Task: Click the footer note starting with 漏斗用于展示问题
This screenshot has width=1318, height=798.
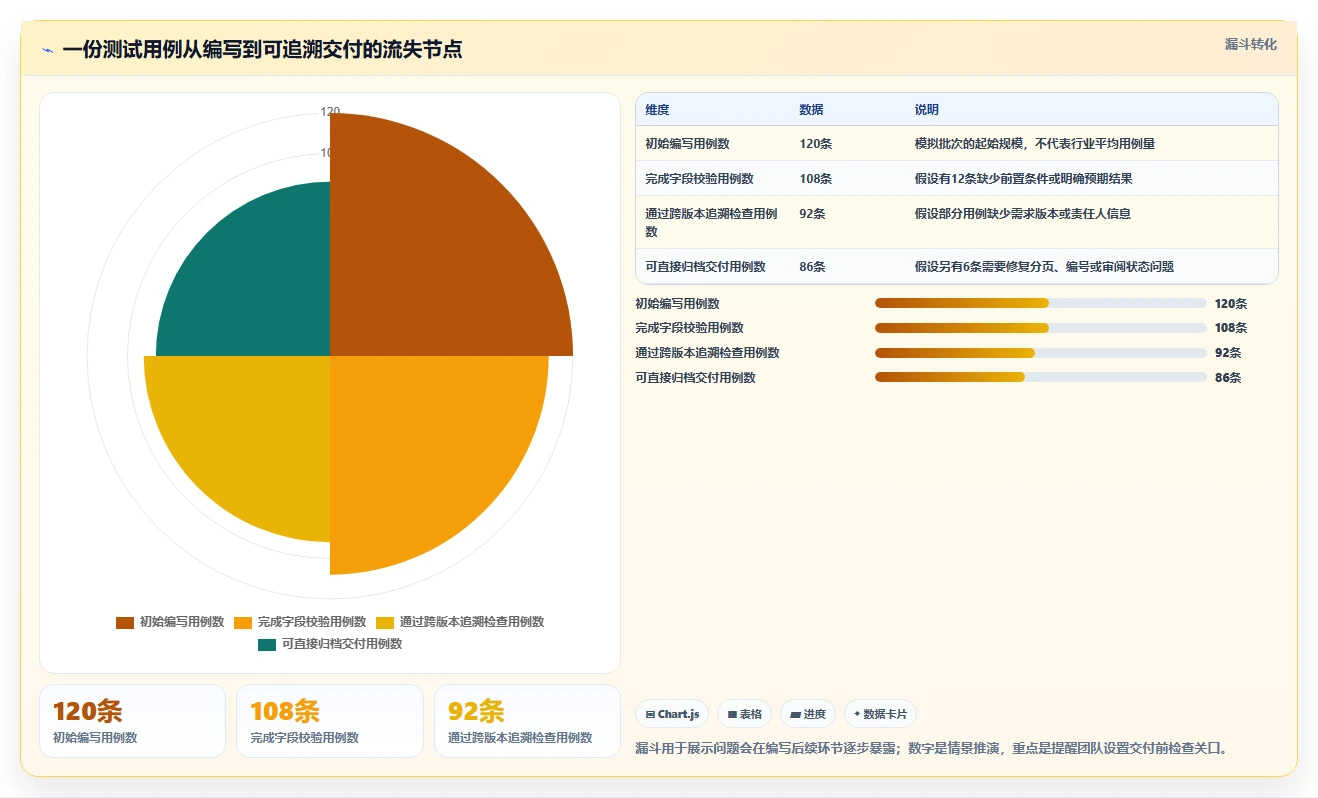Action: (931, 748)
